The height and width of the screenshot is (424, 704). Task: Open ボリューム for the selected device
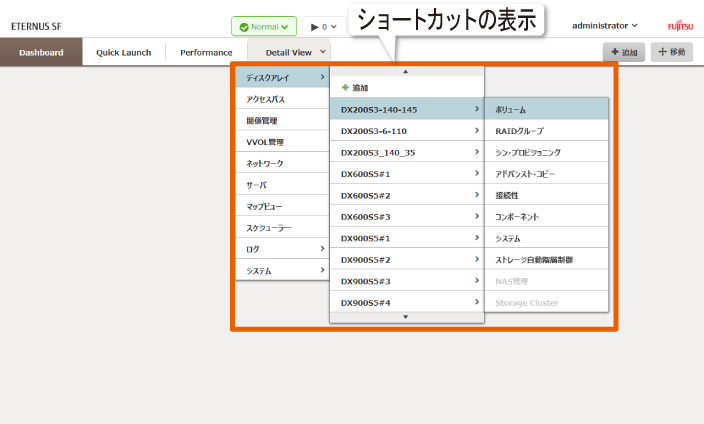coord(546,109)
